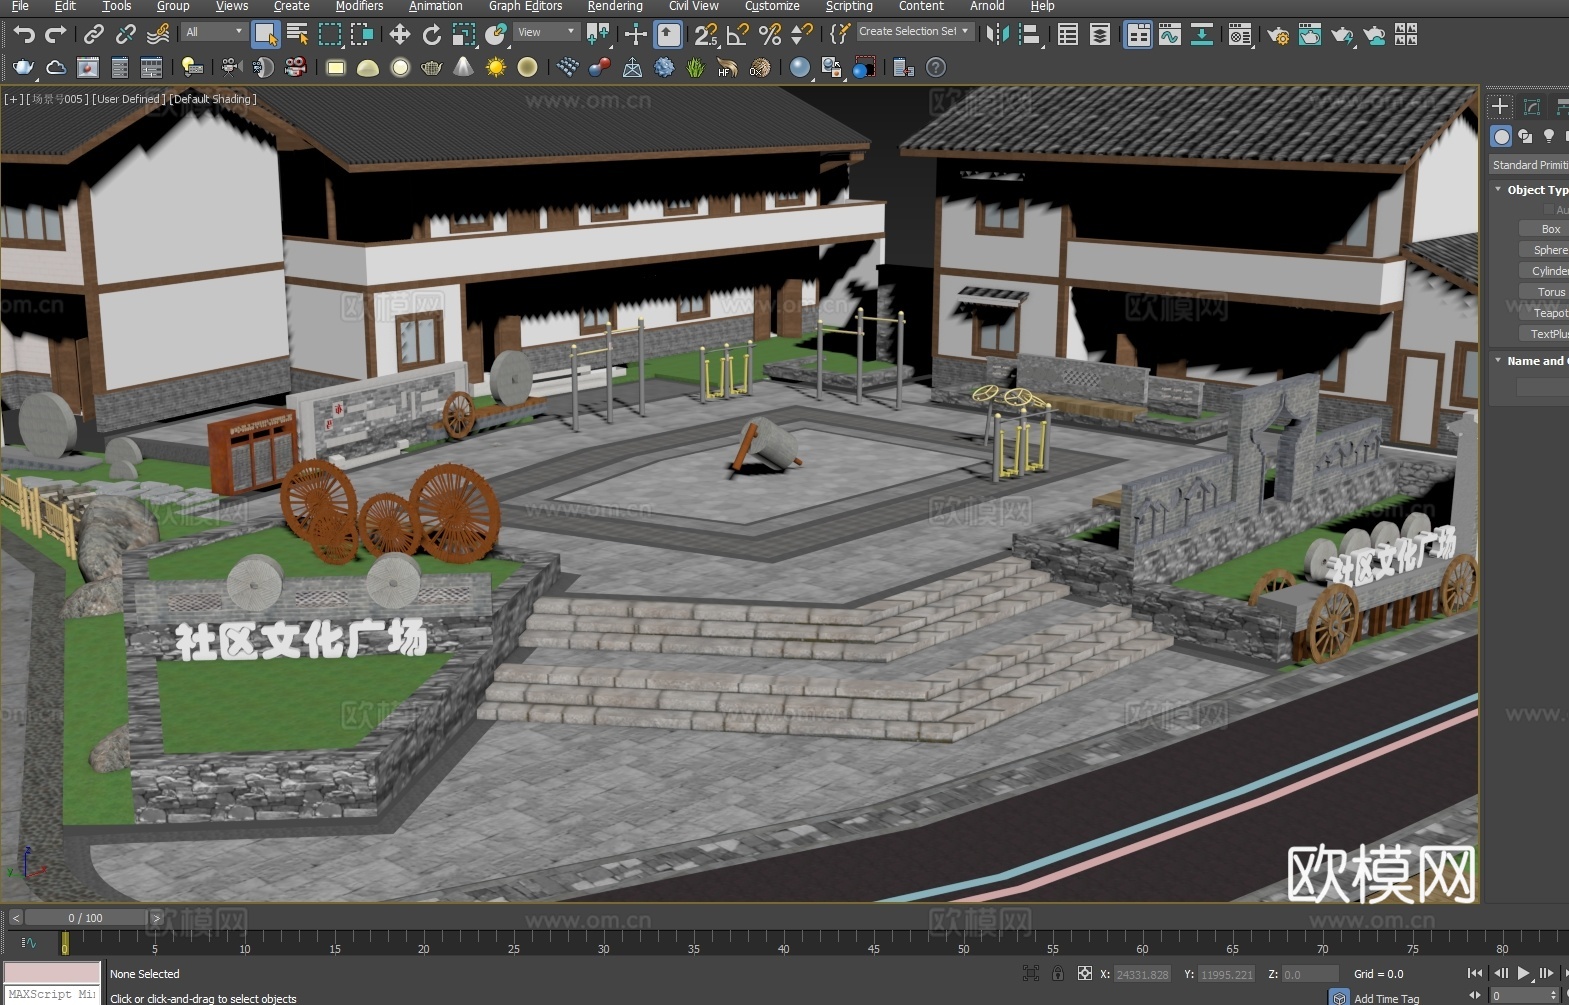This screenshot has height=1005, width=1569.
Task: Click the Redo arrow icon
Action: (x=56, y=35)
